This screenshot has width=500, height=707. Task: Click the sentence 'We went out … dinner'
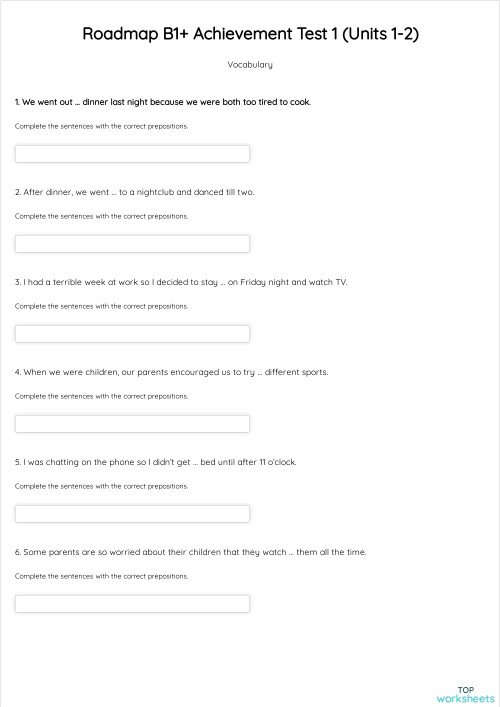coord(163,102)
